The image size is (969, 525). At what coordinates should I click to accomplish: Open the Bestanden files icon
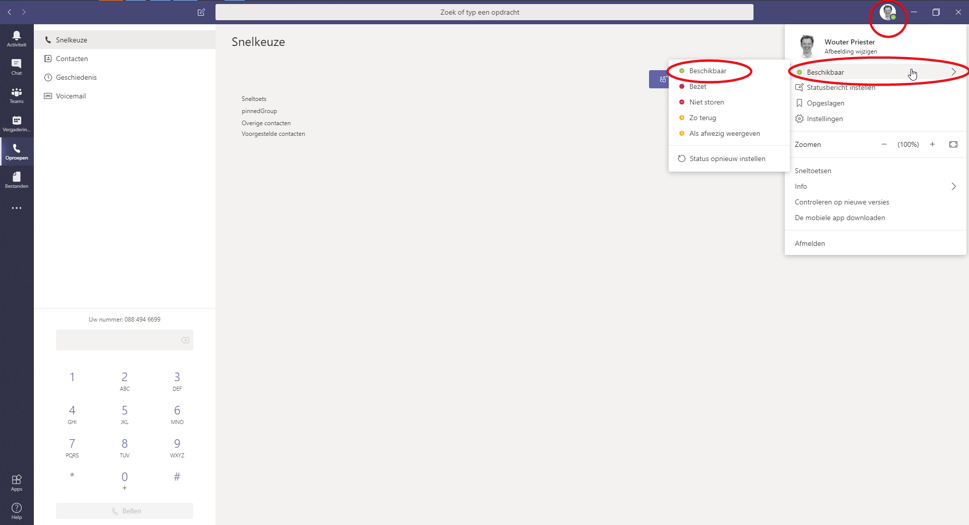click(17, 180)
